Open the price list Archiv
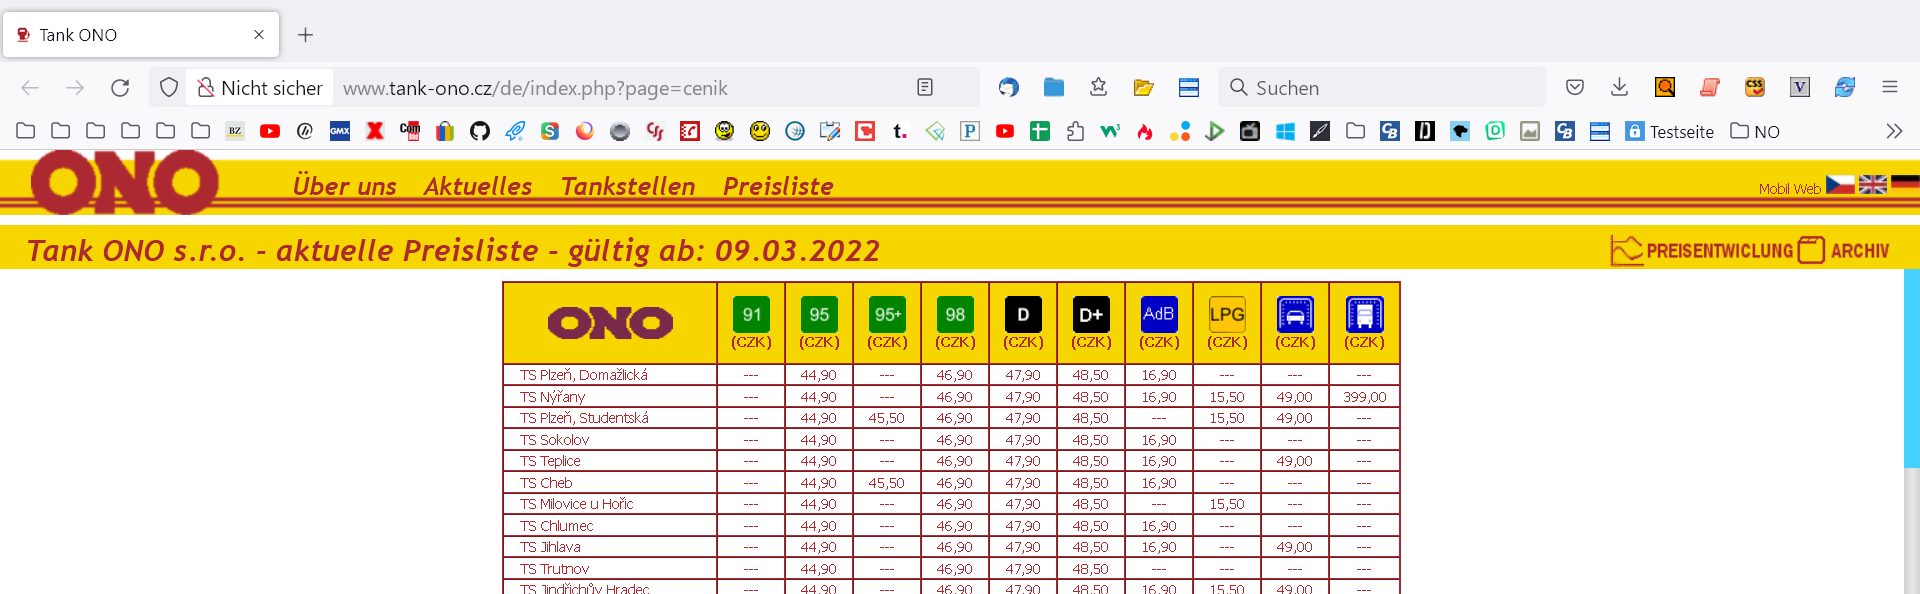 [1843, 250]
